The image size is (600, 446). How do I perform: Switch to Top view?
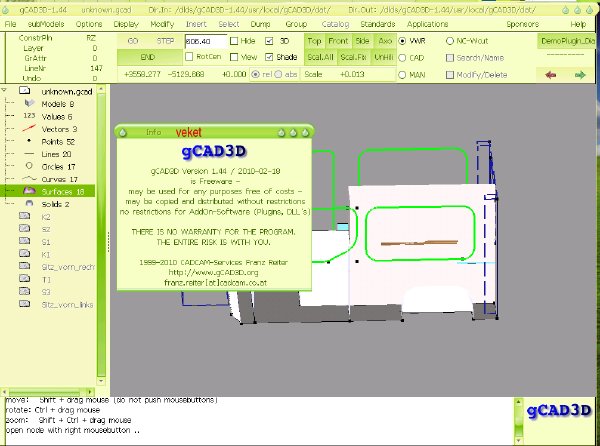[x=314, y=41]
